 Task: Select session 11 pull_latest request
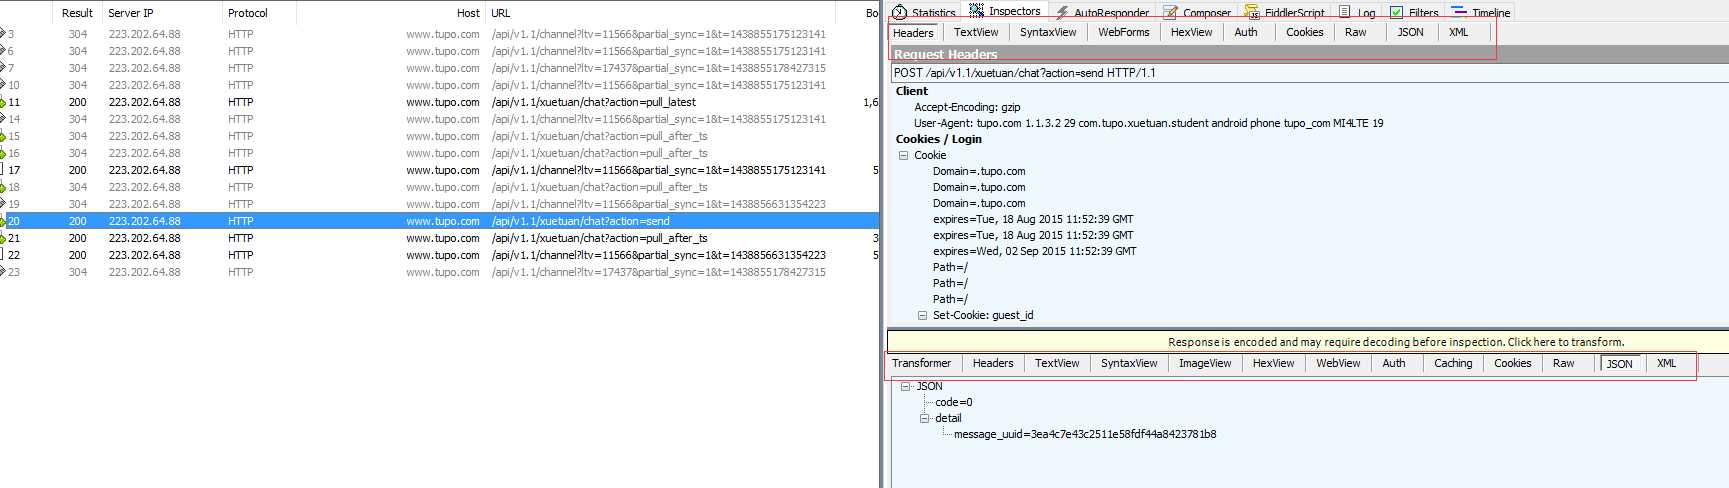point(440,102)
